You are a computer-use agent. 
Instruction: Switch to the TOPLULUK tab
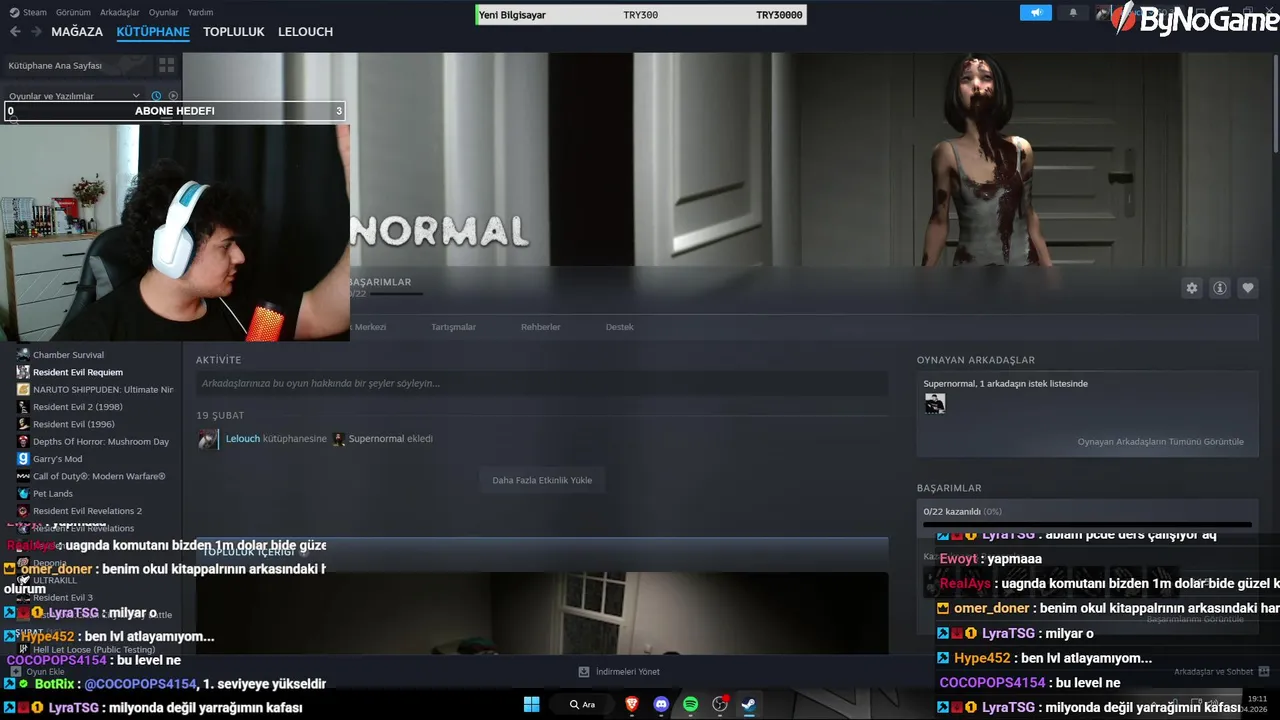click(233, 32)
